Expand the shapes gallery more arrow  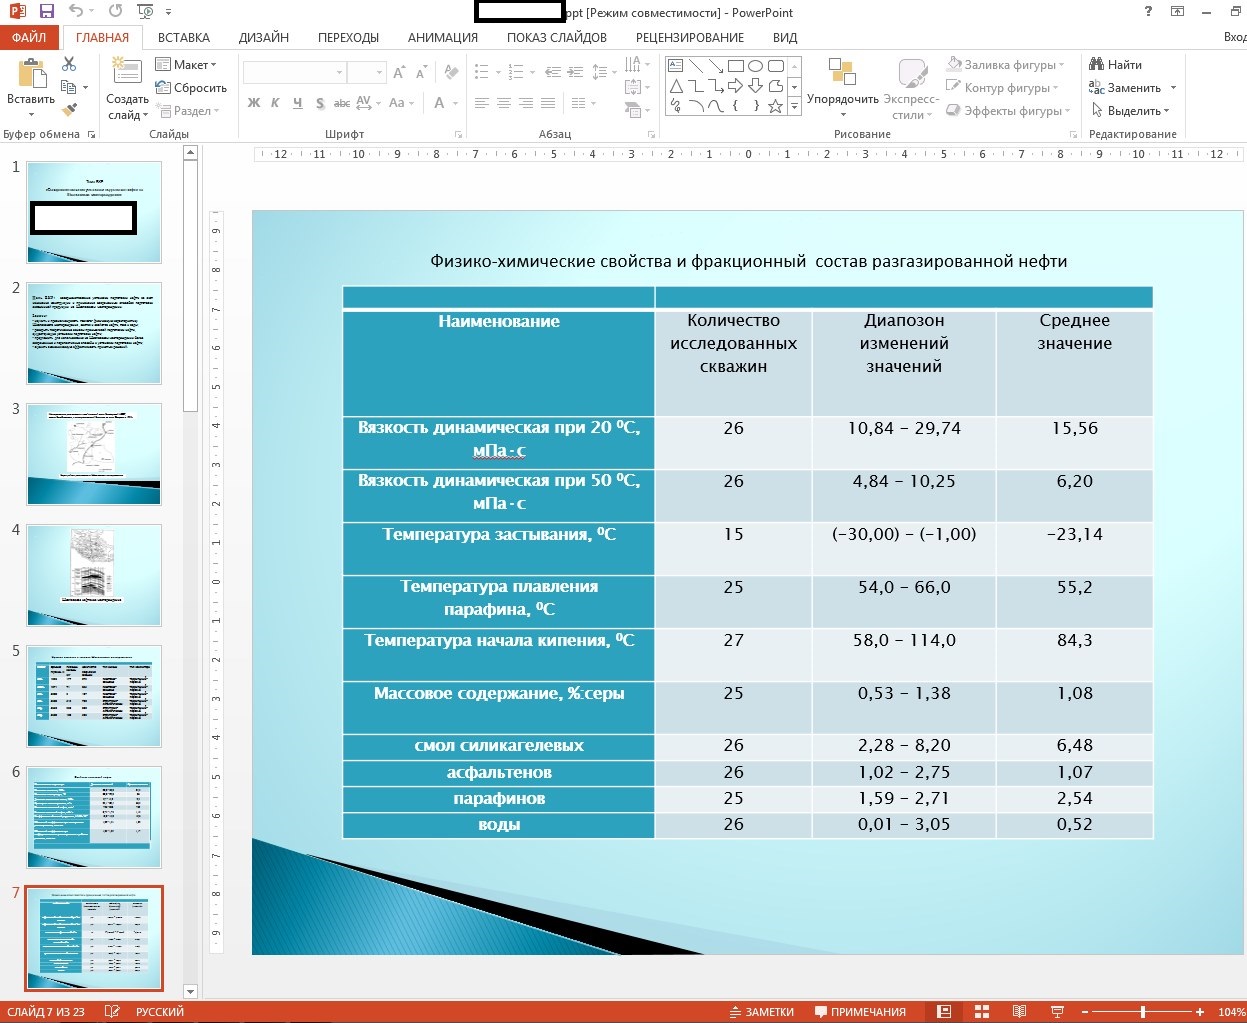point(795,106)
